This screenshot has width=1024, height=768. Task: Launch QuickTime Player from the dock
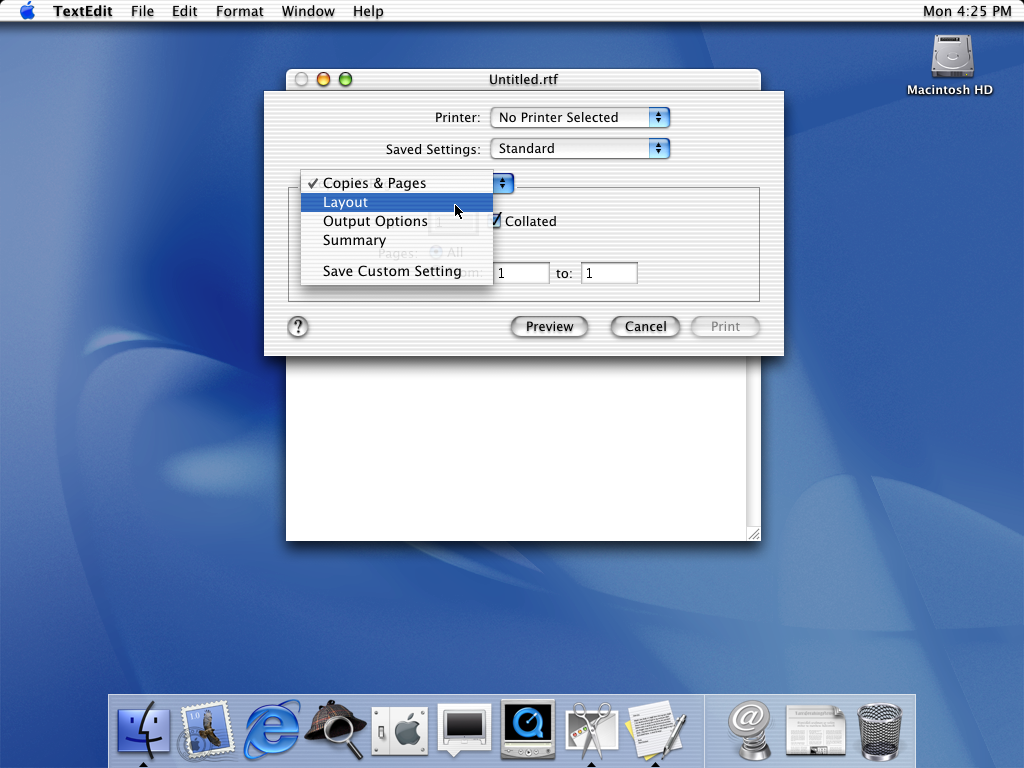coord(527,730)
